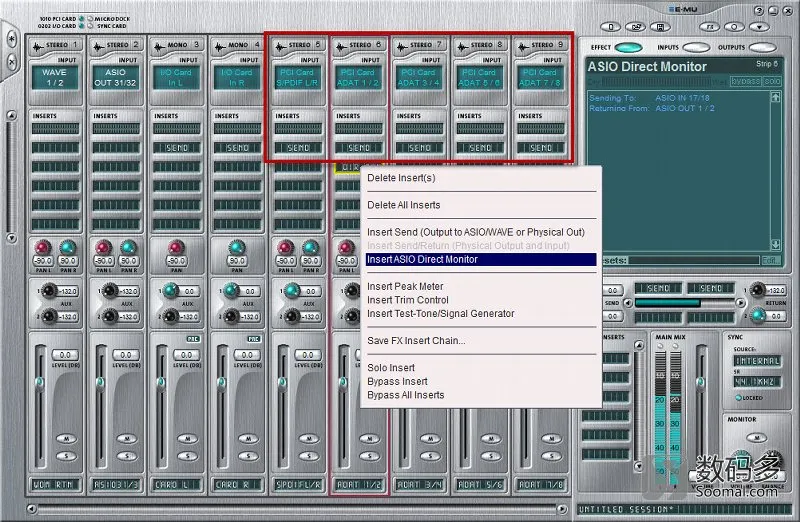This screenshot has width=800, height=522.
Task: Show the EFFECT view with its oval button
Action: tap(629, 47)
